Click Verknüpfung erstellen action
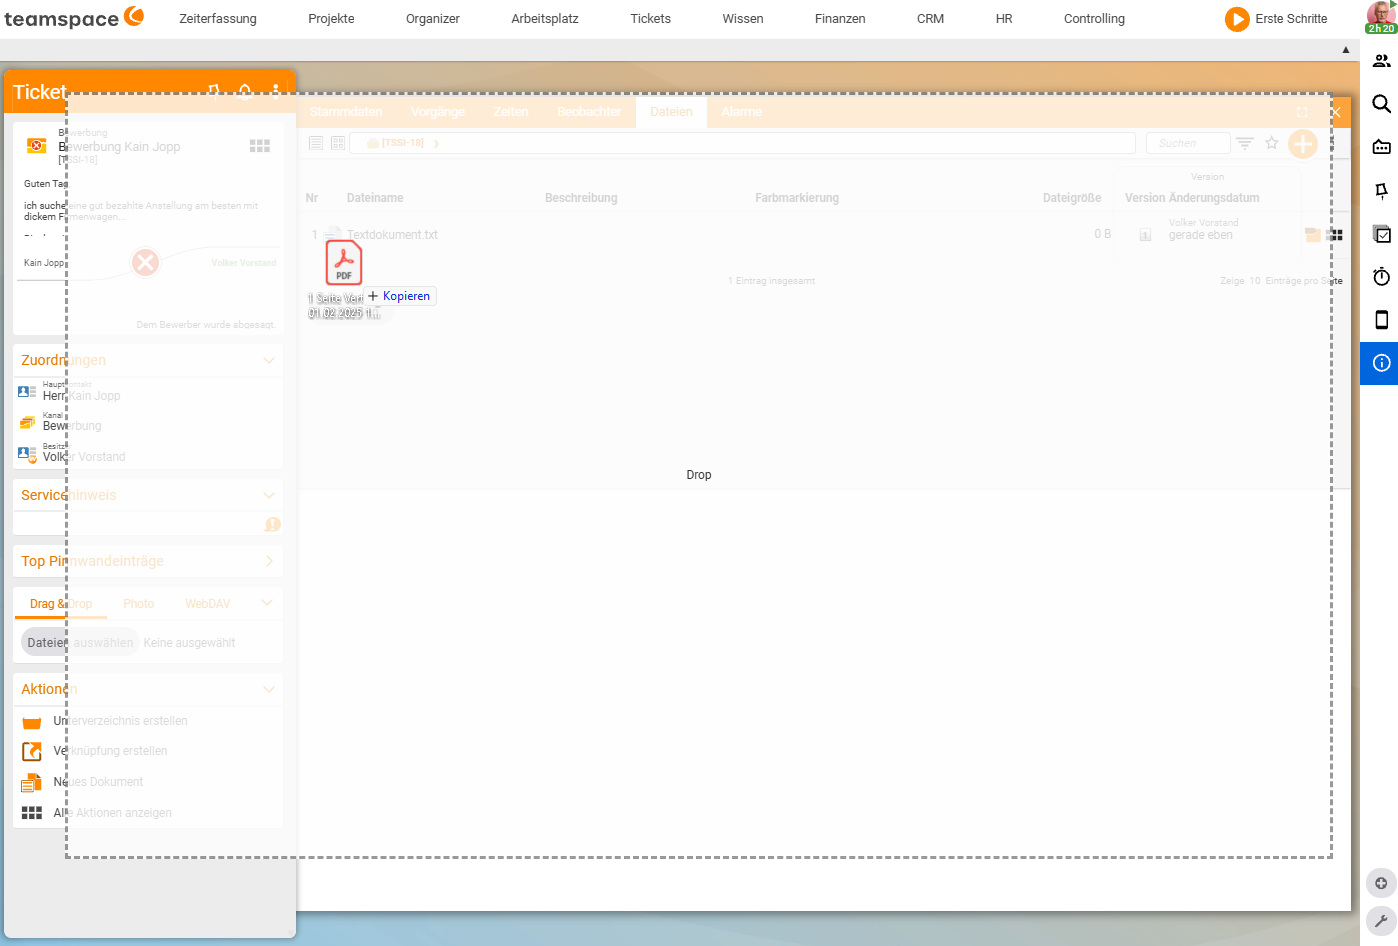 (x=110, y=751)
